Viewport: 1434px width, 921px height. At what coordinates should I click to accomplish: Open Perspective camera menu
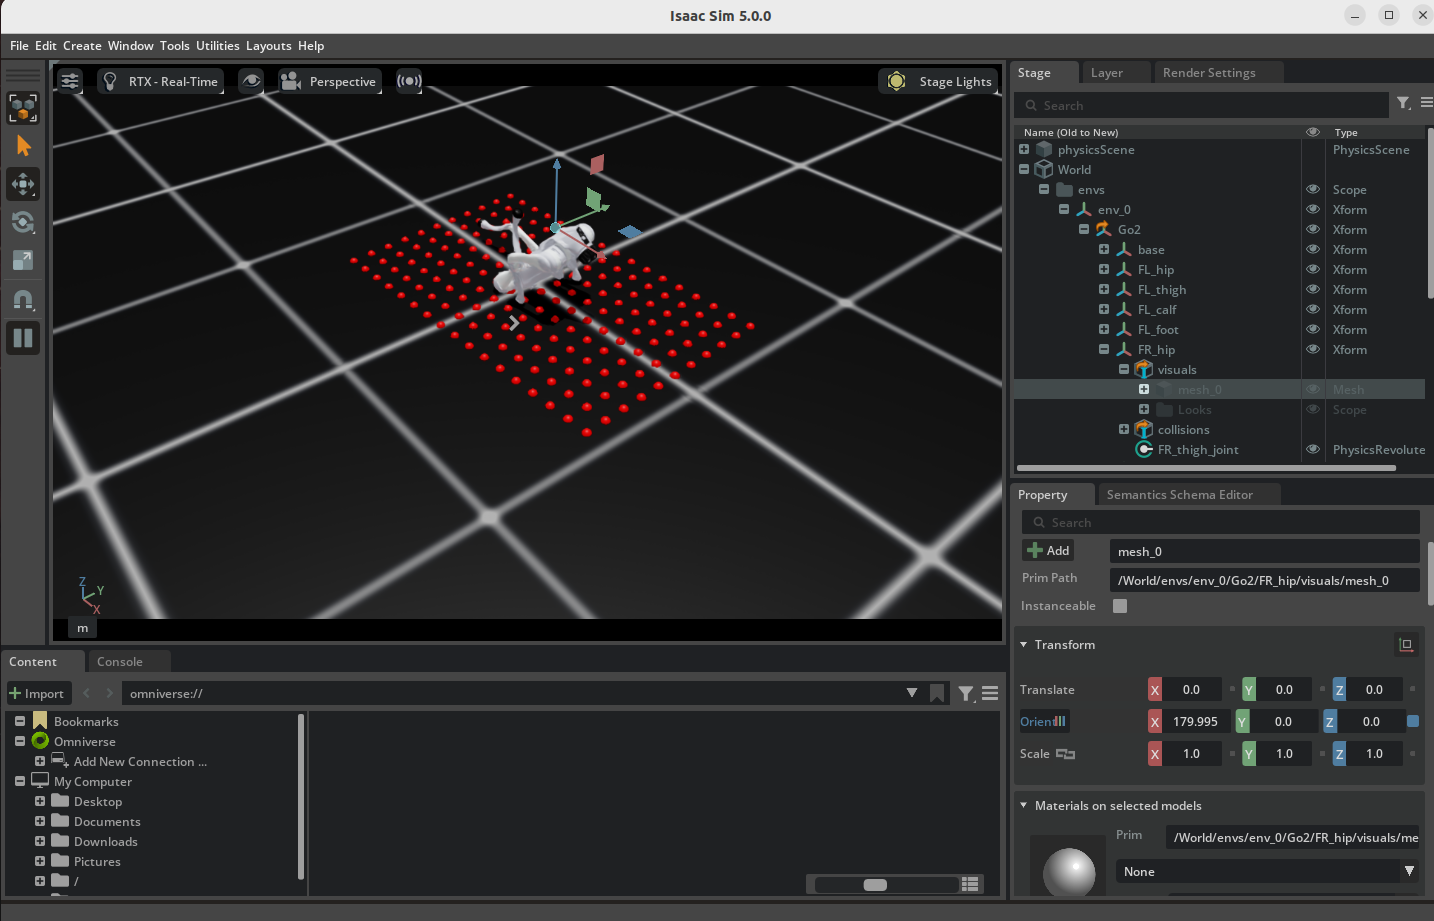(329, 81)
